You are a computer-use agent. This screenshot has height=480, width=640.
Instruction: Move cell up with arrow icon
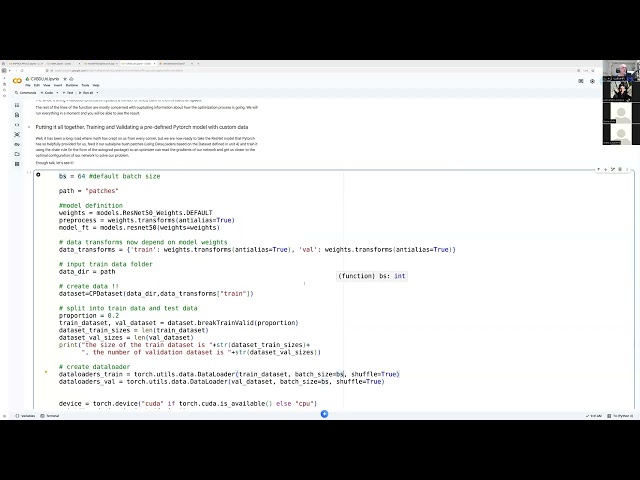click(599, 169)
